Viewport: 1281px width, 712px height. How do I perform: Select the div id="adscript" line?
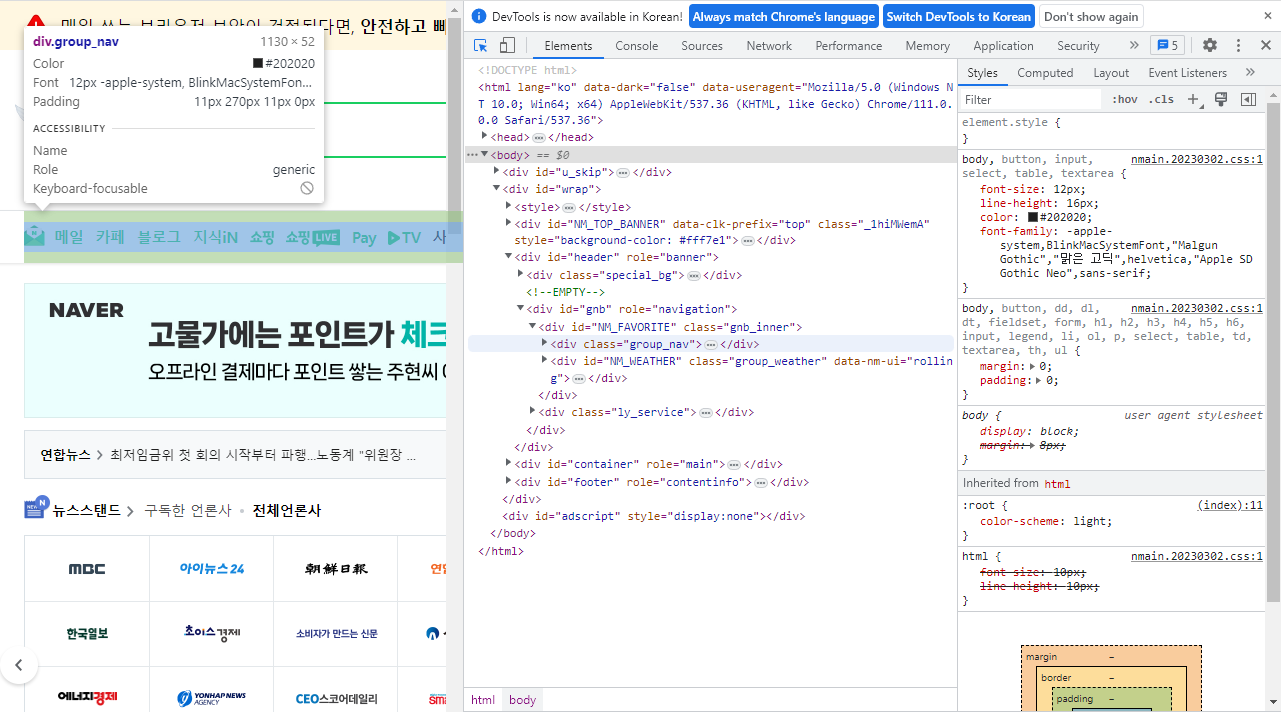tap(653, 516)
